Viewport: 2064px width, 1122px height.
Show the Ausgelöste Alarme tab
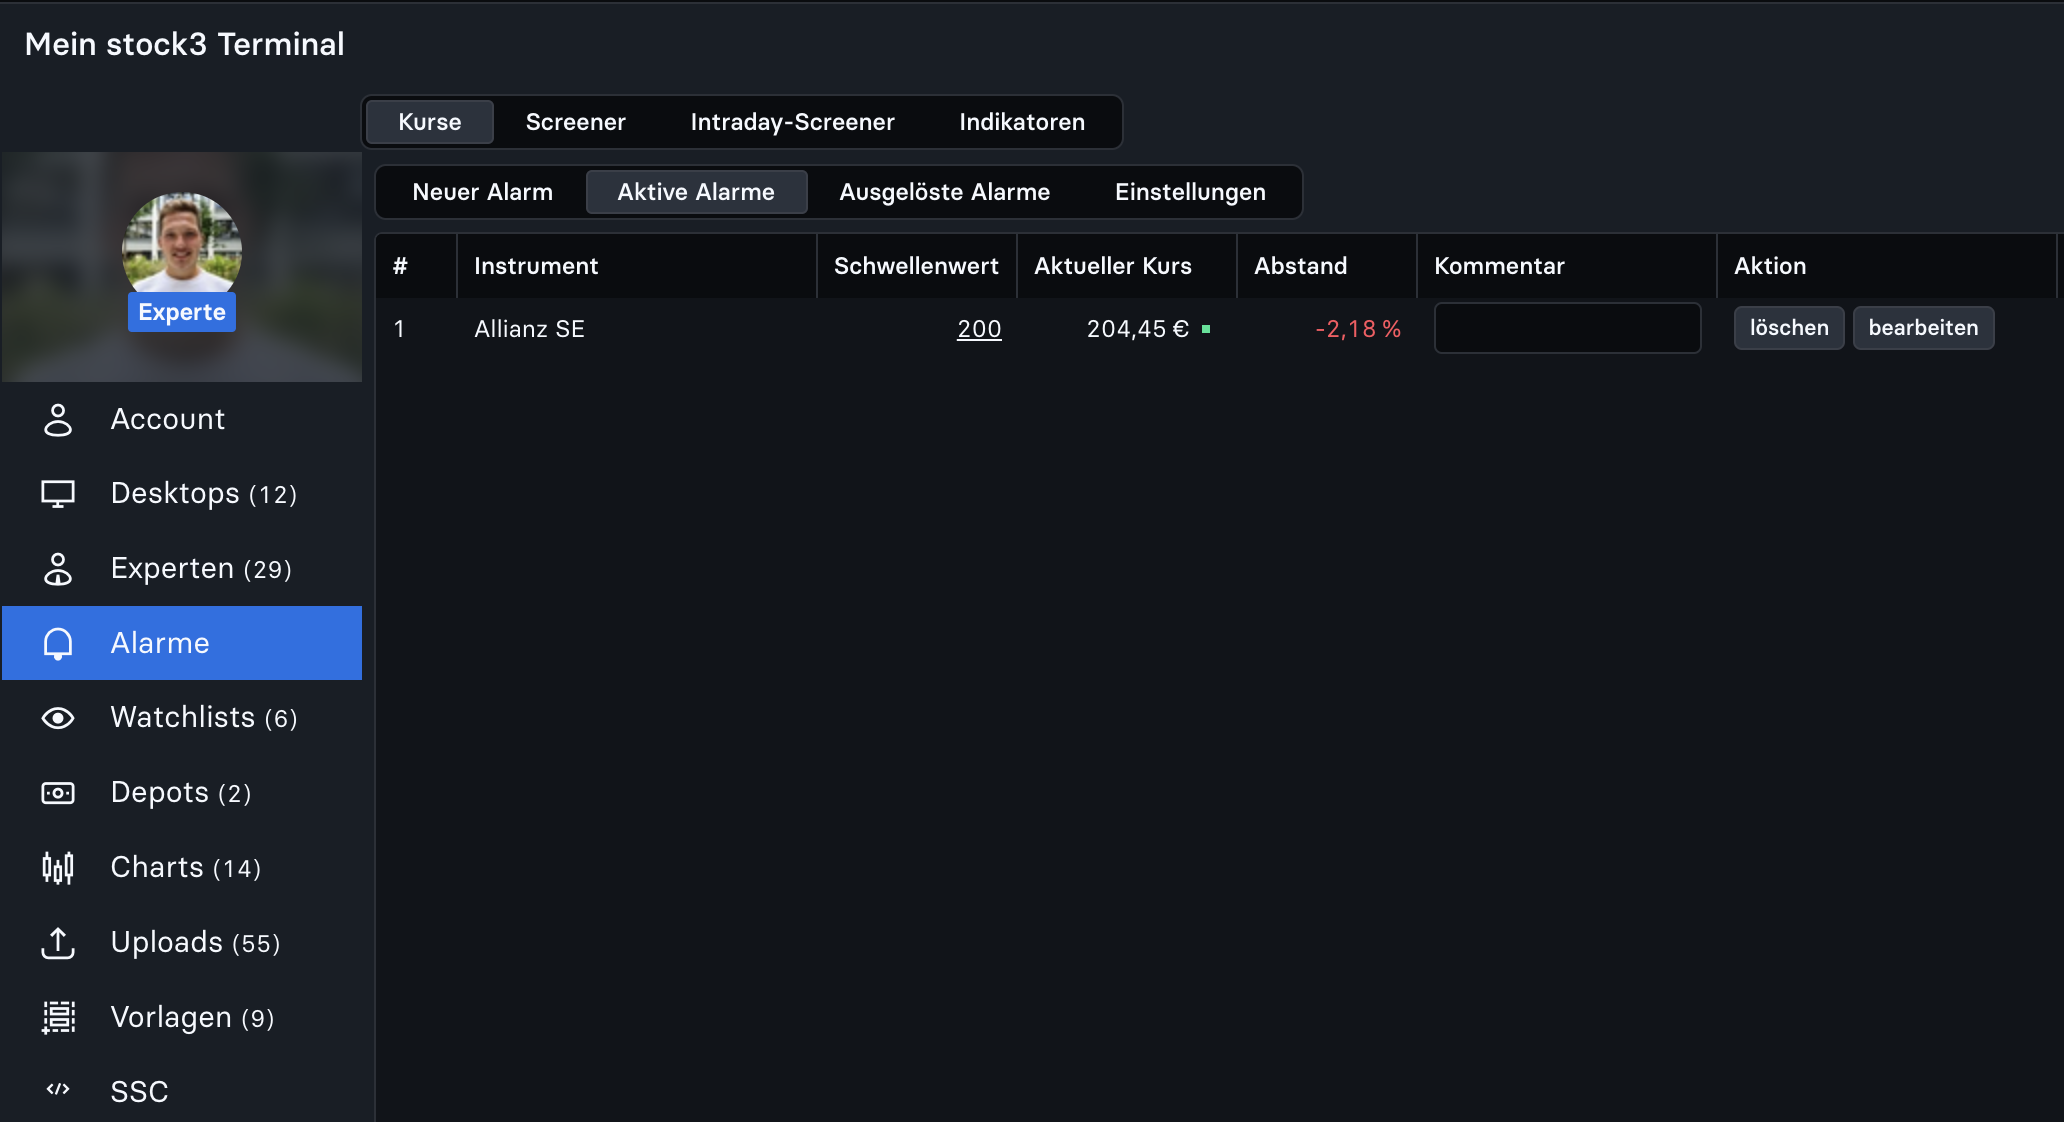click(945, 192)
